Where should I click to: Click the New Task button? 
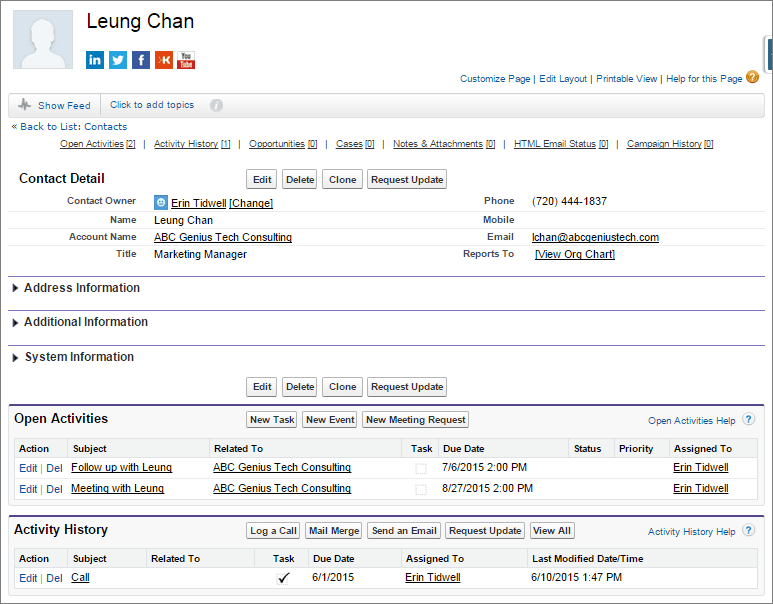[272, 420]
